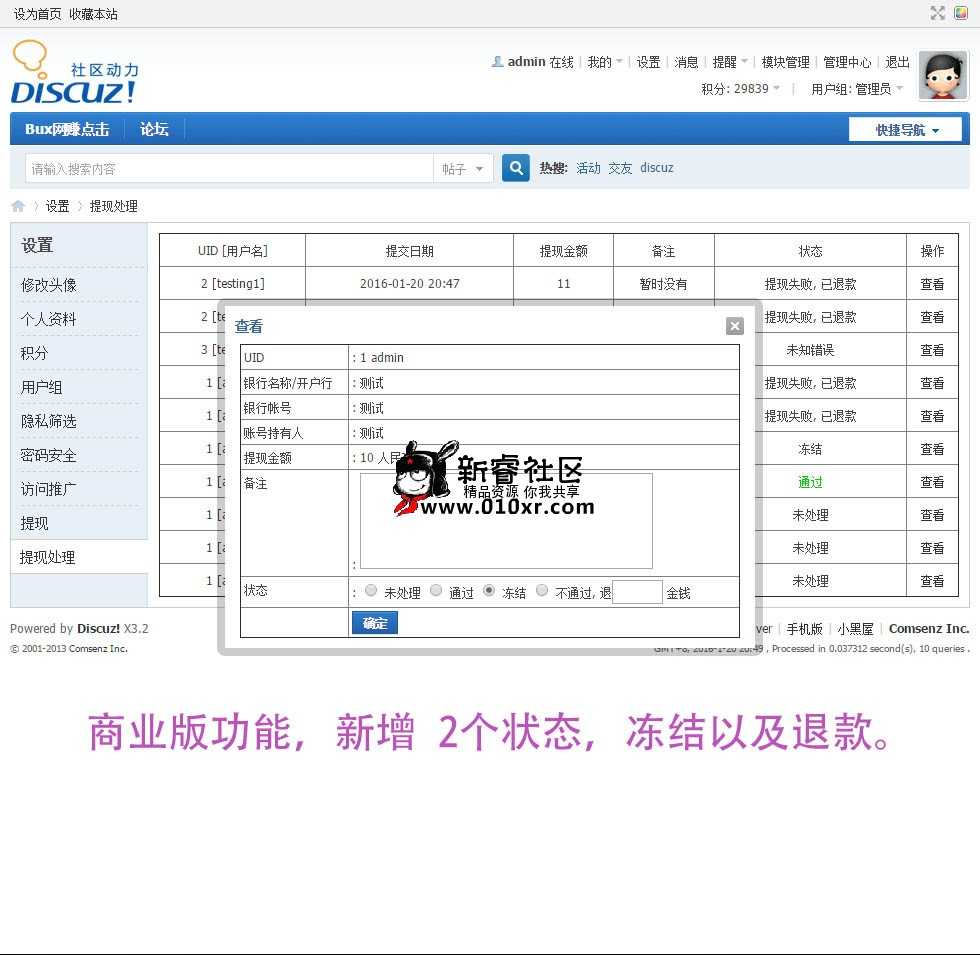This screenshot has height=955, width=980.
Task: Select the 不通过 radio option
Action: [542, 591]
